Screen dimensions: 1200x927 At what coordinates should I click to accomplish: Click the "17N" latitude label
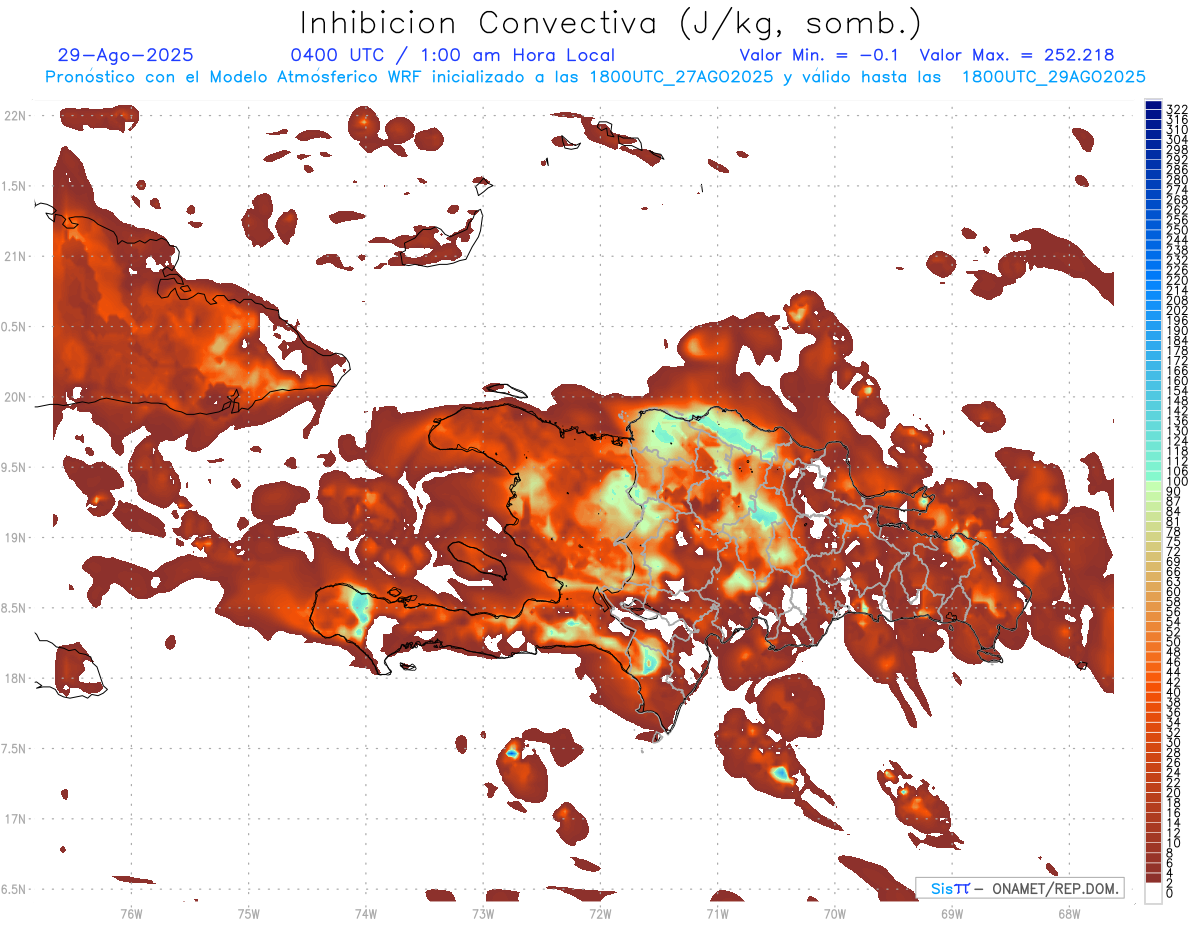tap(15, 819)
